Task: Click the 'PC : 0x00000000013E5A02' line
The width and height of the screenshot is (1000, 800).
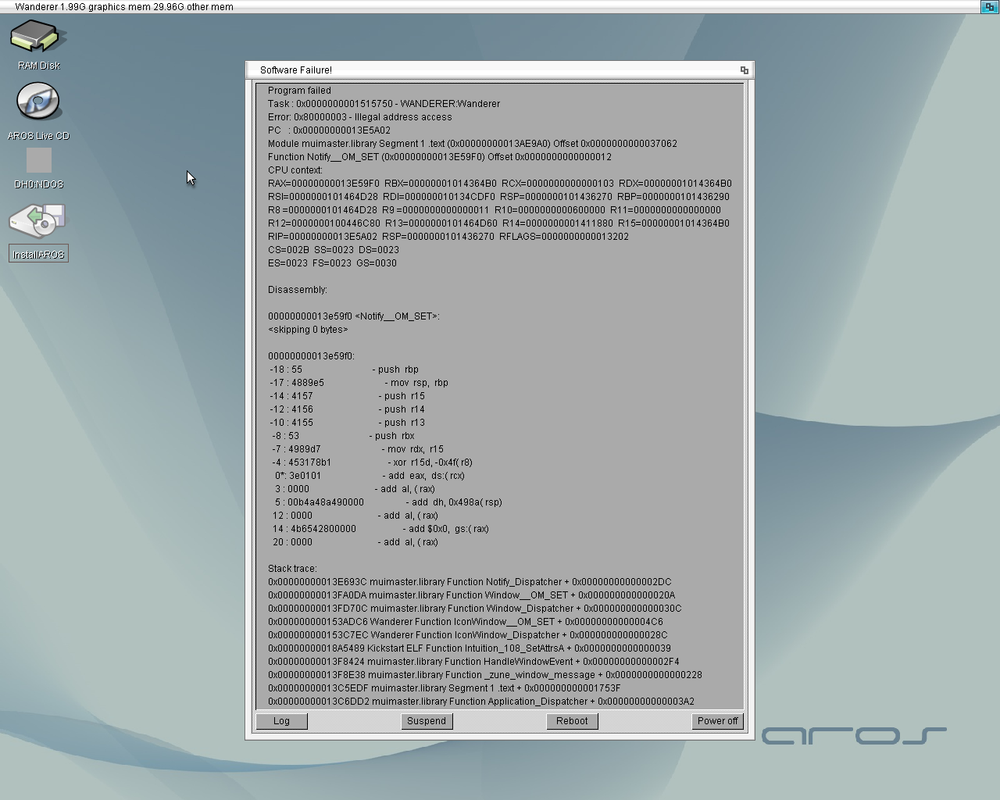Action: point(329,130)
